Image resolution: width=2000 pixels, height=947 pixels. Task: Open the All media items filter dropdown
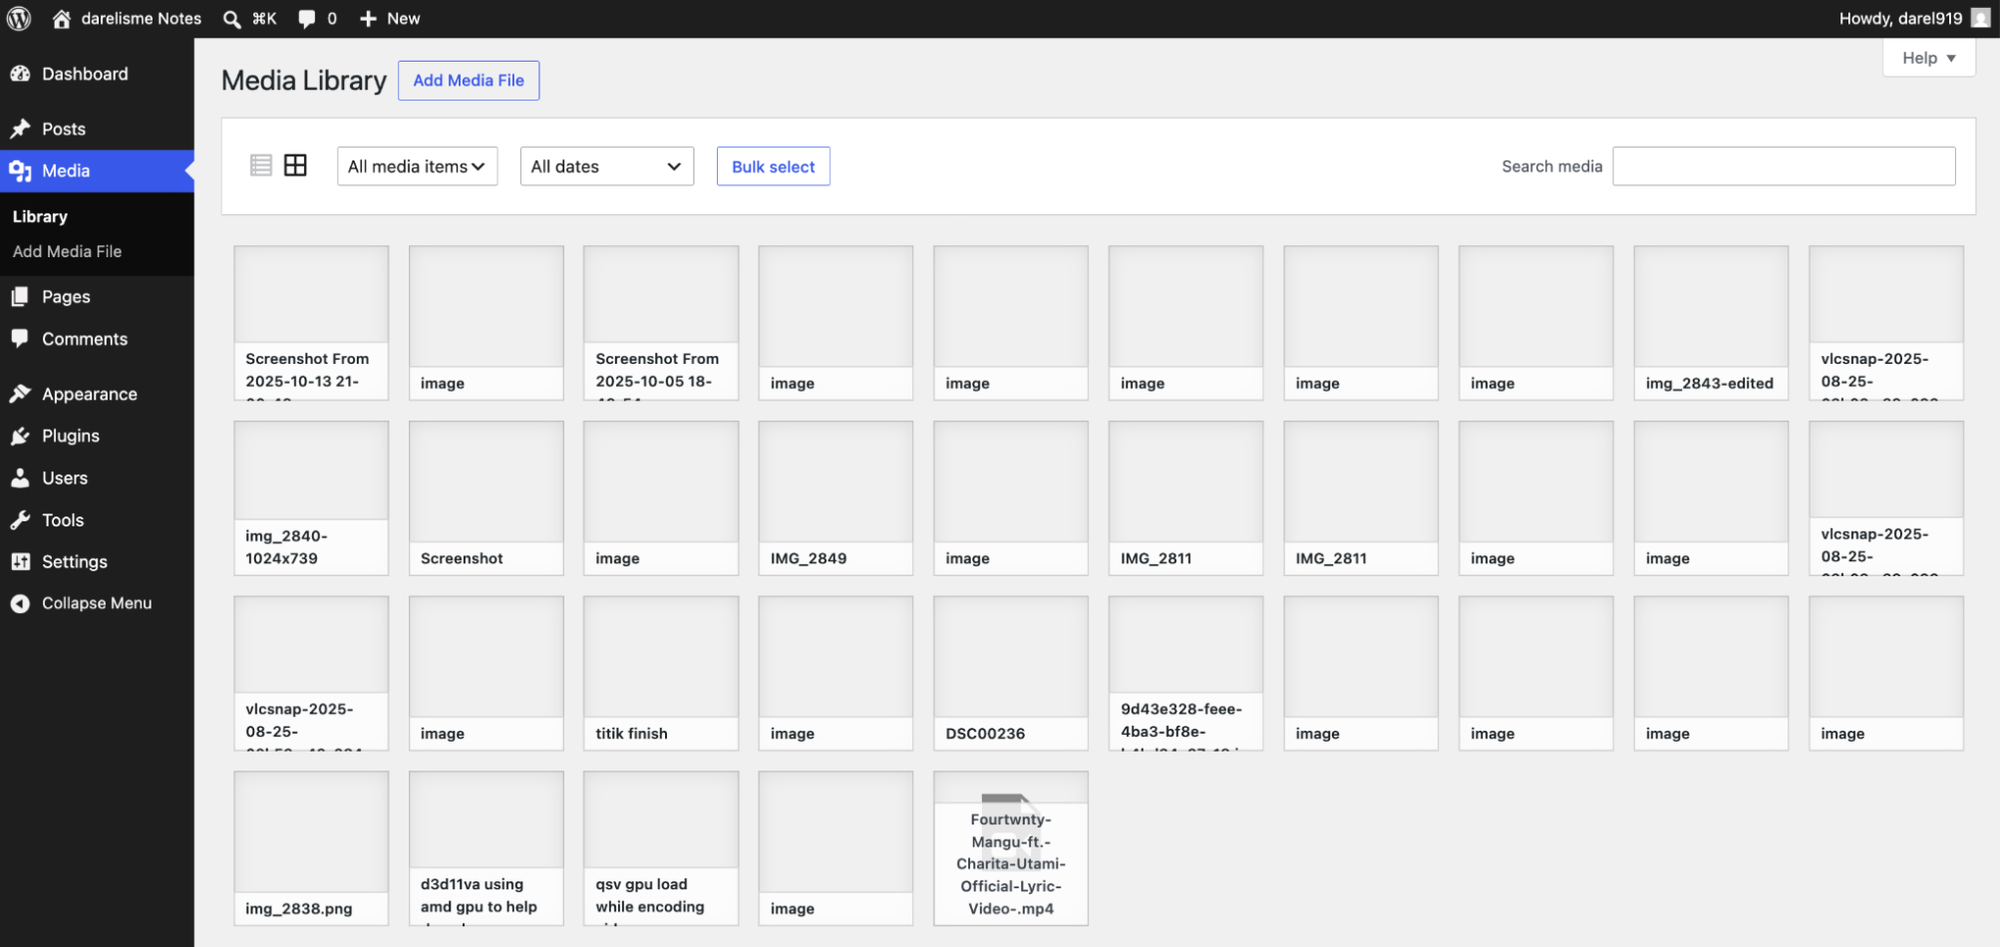417,166
